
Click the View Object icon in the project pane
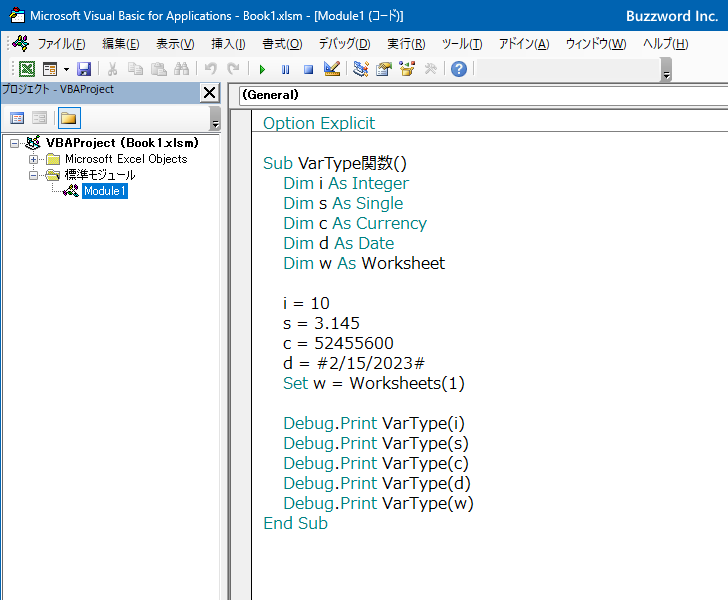39,118
